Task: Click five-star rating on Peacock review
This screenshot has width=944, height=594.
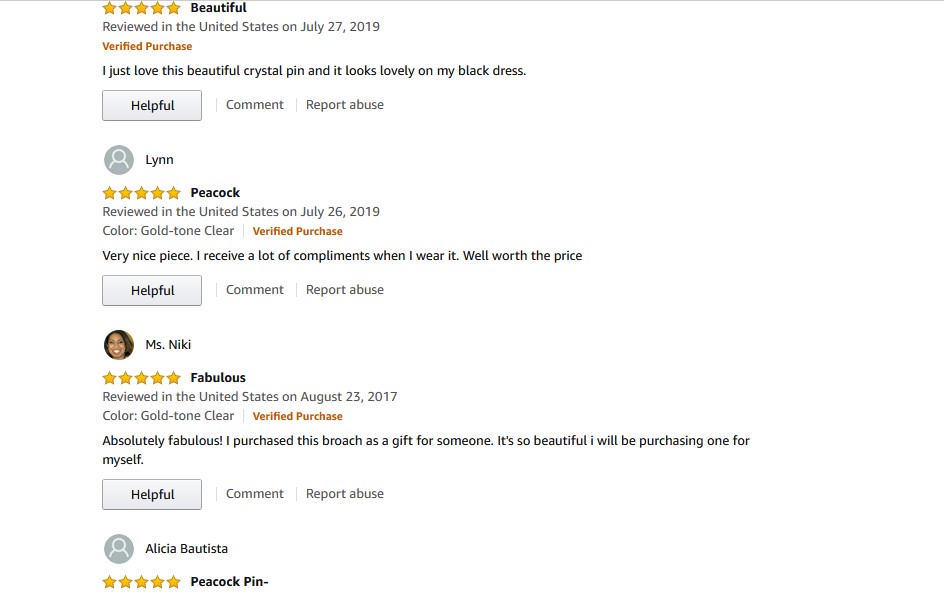Action: point(142,193)
